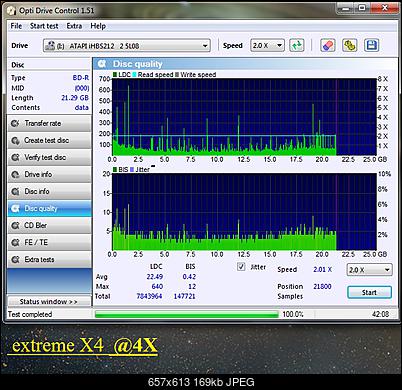Click the yellow copy toolbar icon
Viewport: 402px width, 390px height.
pos(349,45)
